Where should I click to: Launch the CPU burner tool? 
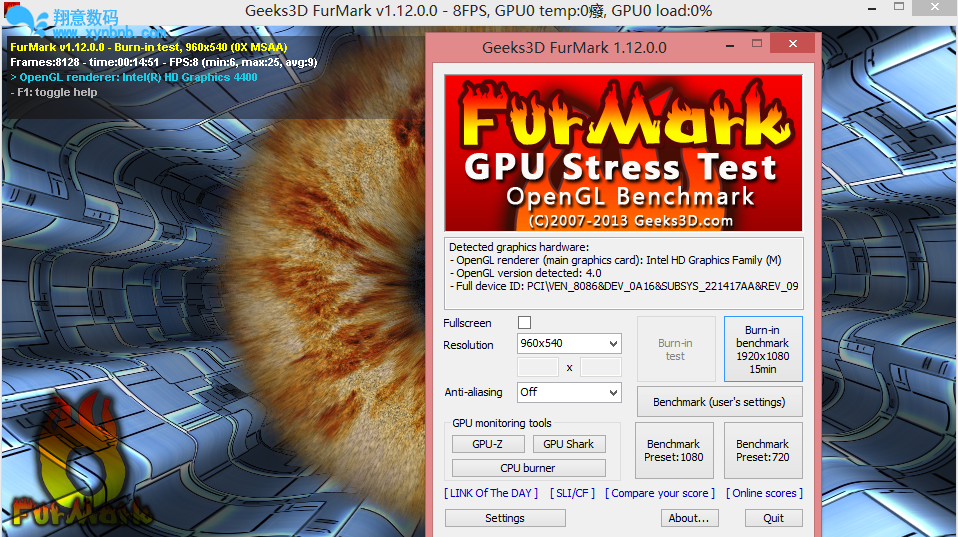528,468
